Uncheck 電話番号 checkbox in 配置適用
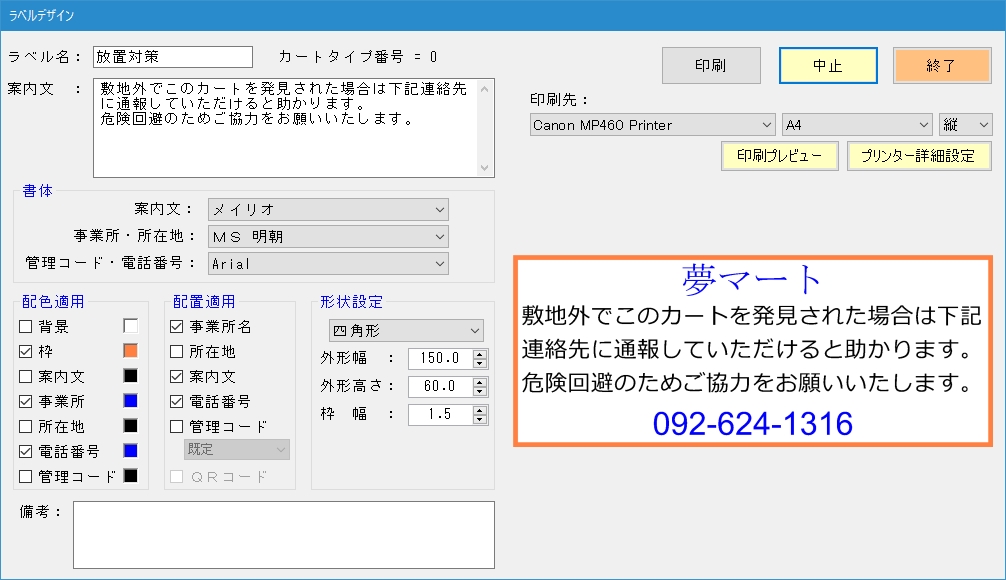This screenshot has width=1006, height=580. [176, 402]
